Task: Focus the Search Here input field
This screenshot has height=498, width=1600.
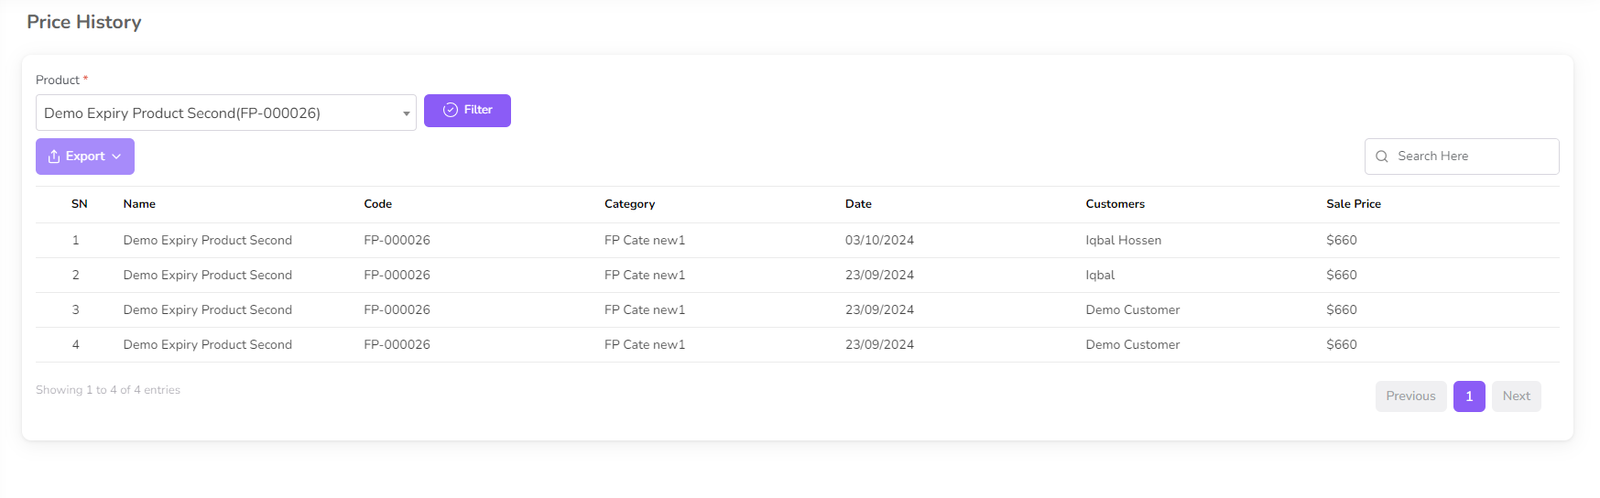Action: [x=1470, y=156]
